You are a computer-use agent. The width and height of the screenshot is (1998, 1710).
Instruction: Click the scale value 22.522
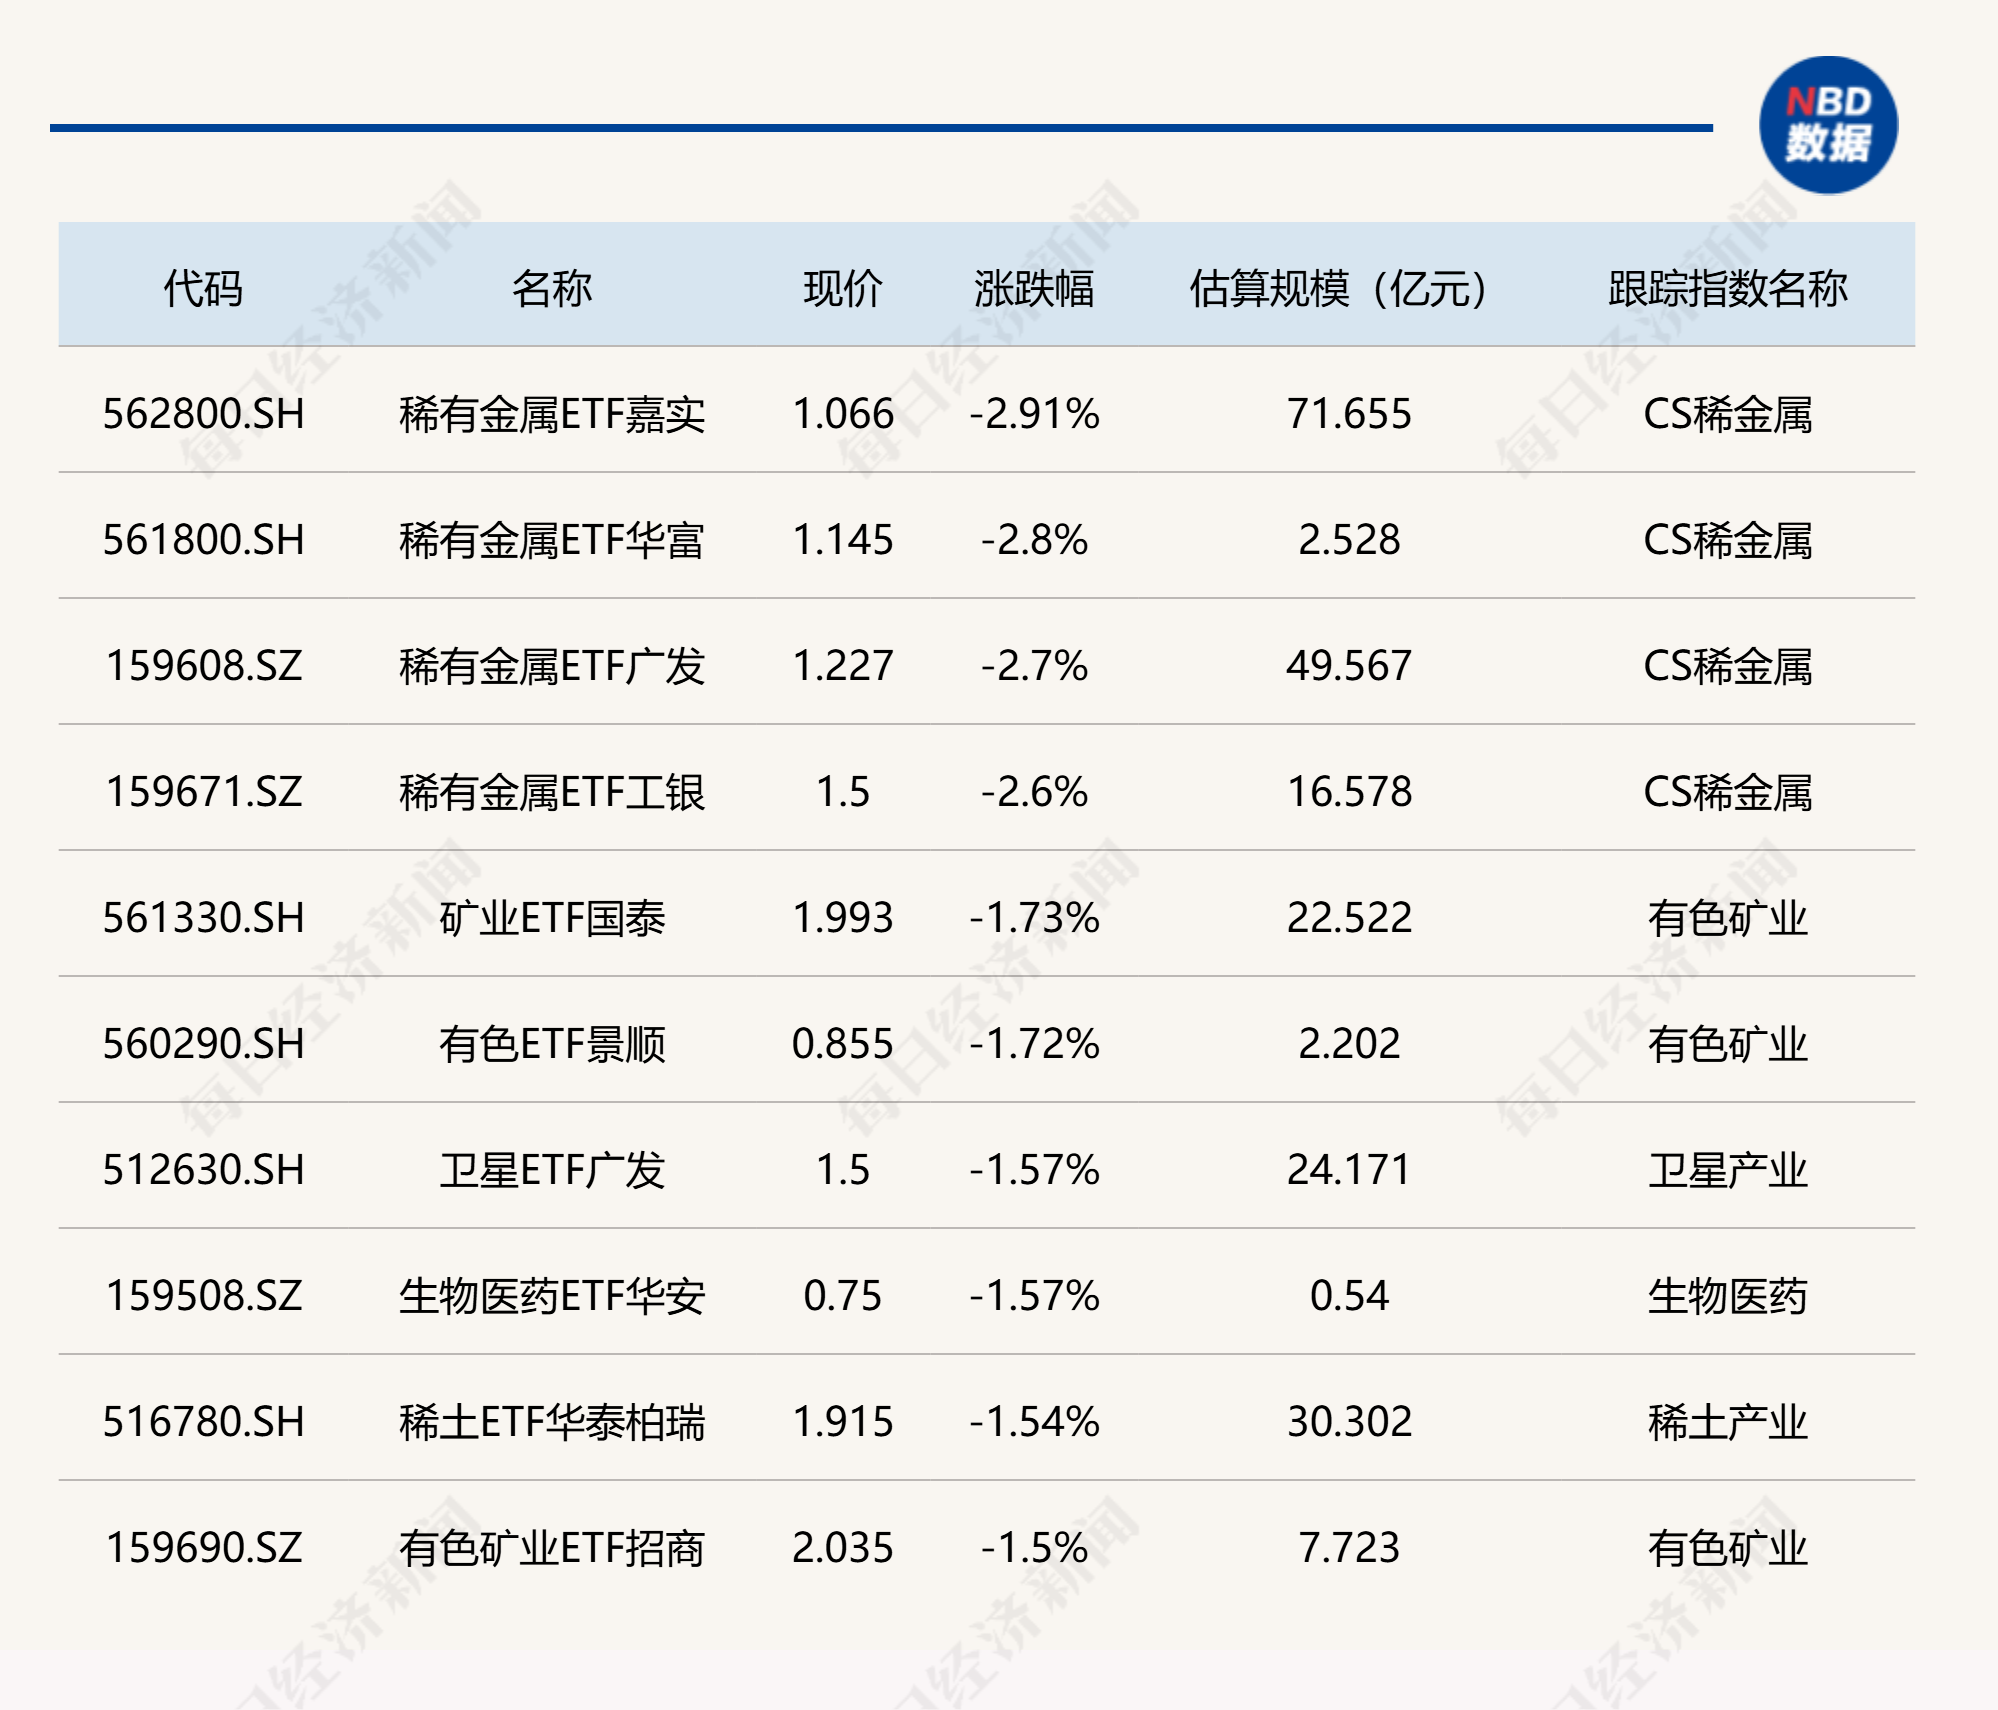pos(1349,918)
